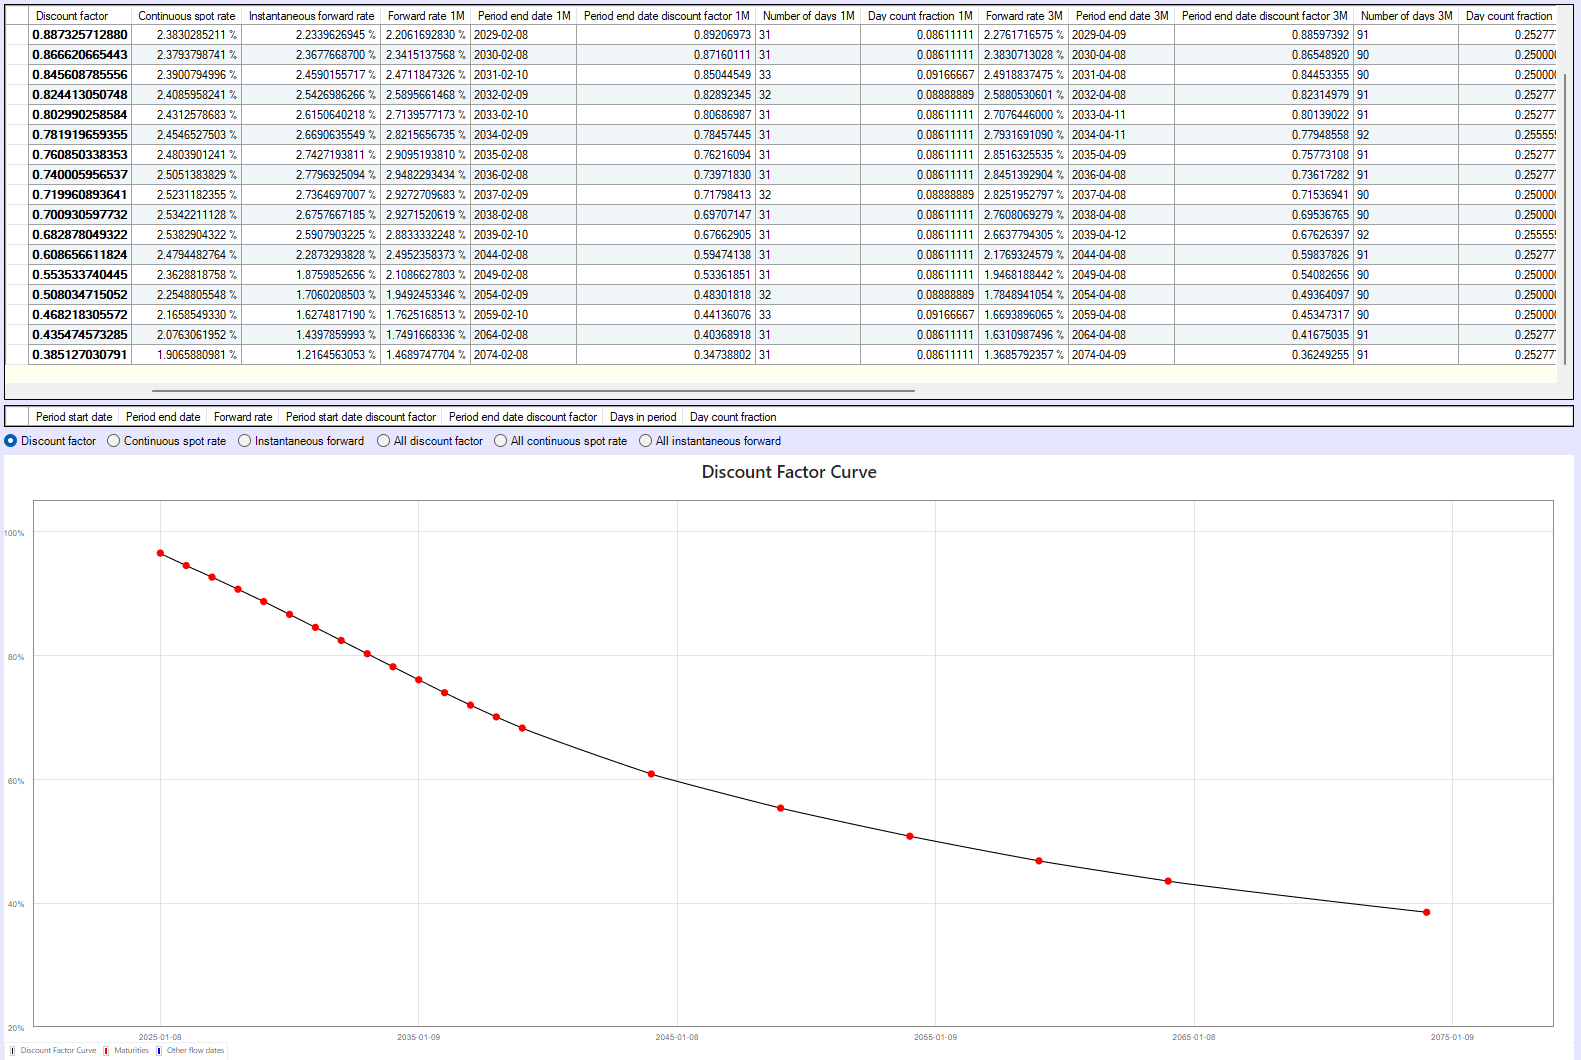This screenshot has width=1581, height=1060.
Task: Choose the Instantaneous forward radio option
Action: (x=244, y=441)
